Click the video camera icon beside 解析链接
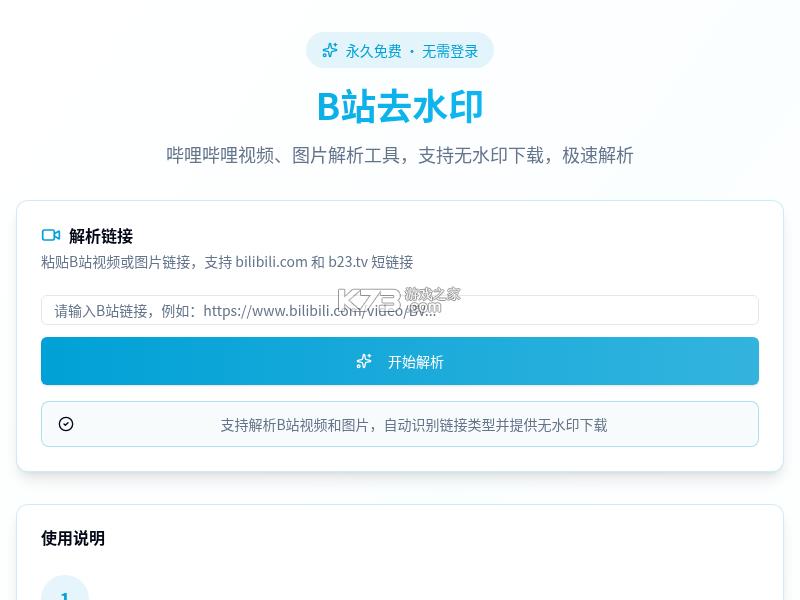 coord(51,235)
